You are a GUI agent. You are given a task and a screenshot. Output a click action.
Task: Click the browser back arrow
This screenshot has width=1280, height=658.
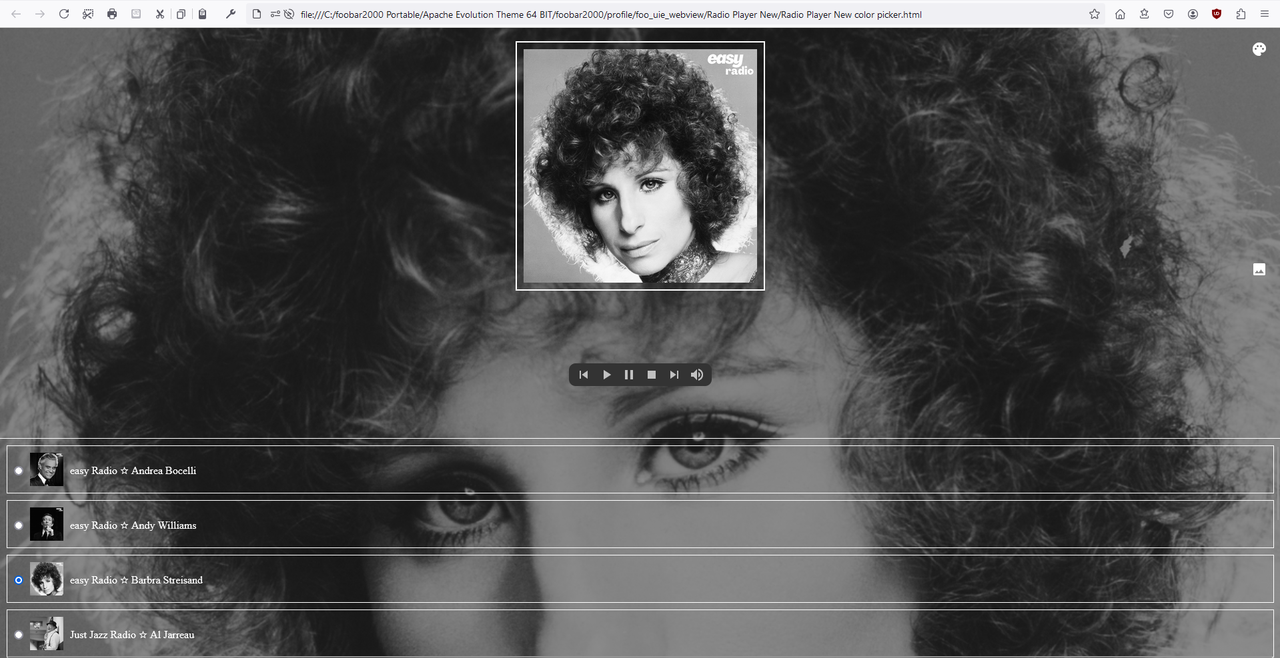[16, 14]
